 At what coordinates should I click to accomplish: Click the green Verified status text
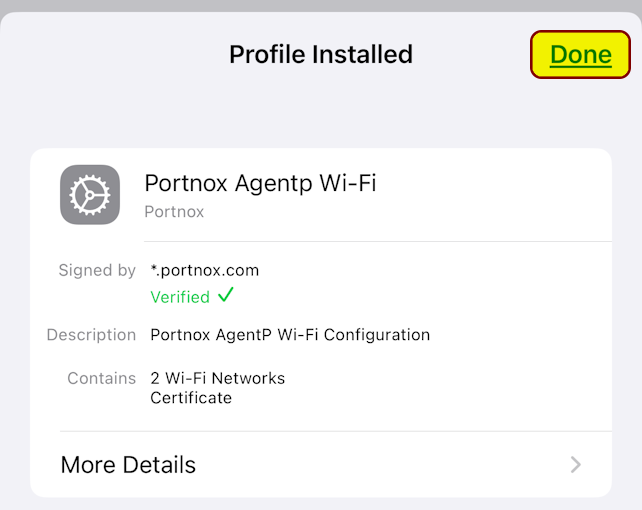(x=180, y=297)
